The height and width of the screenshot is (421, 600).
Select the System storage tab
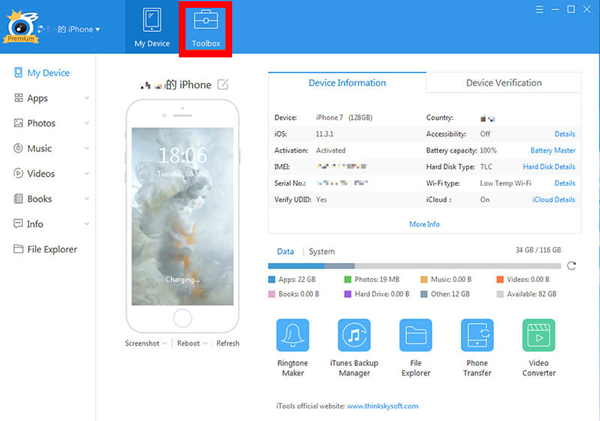[x=322, y=251]
